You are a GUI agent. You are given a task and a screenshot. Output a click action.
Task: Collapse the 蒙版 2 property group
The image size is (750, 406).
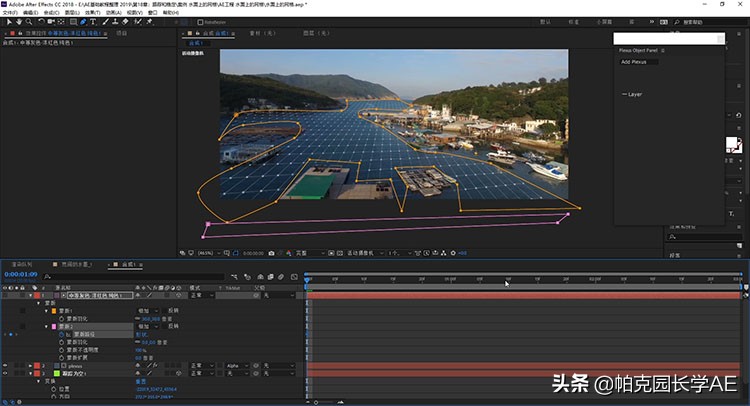coord(45,327)
